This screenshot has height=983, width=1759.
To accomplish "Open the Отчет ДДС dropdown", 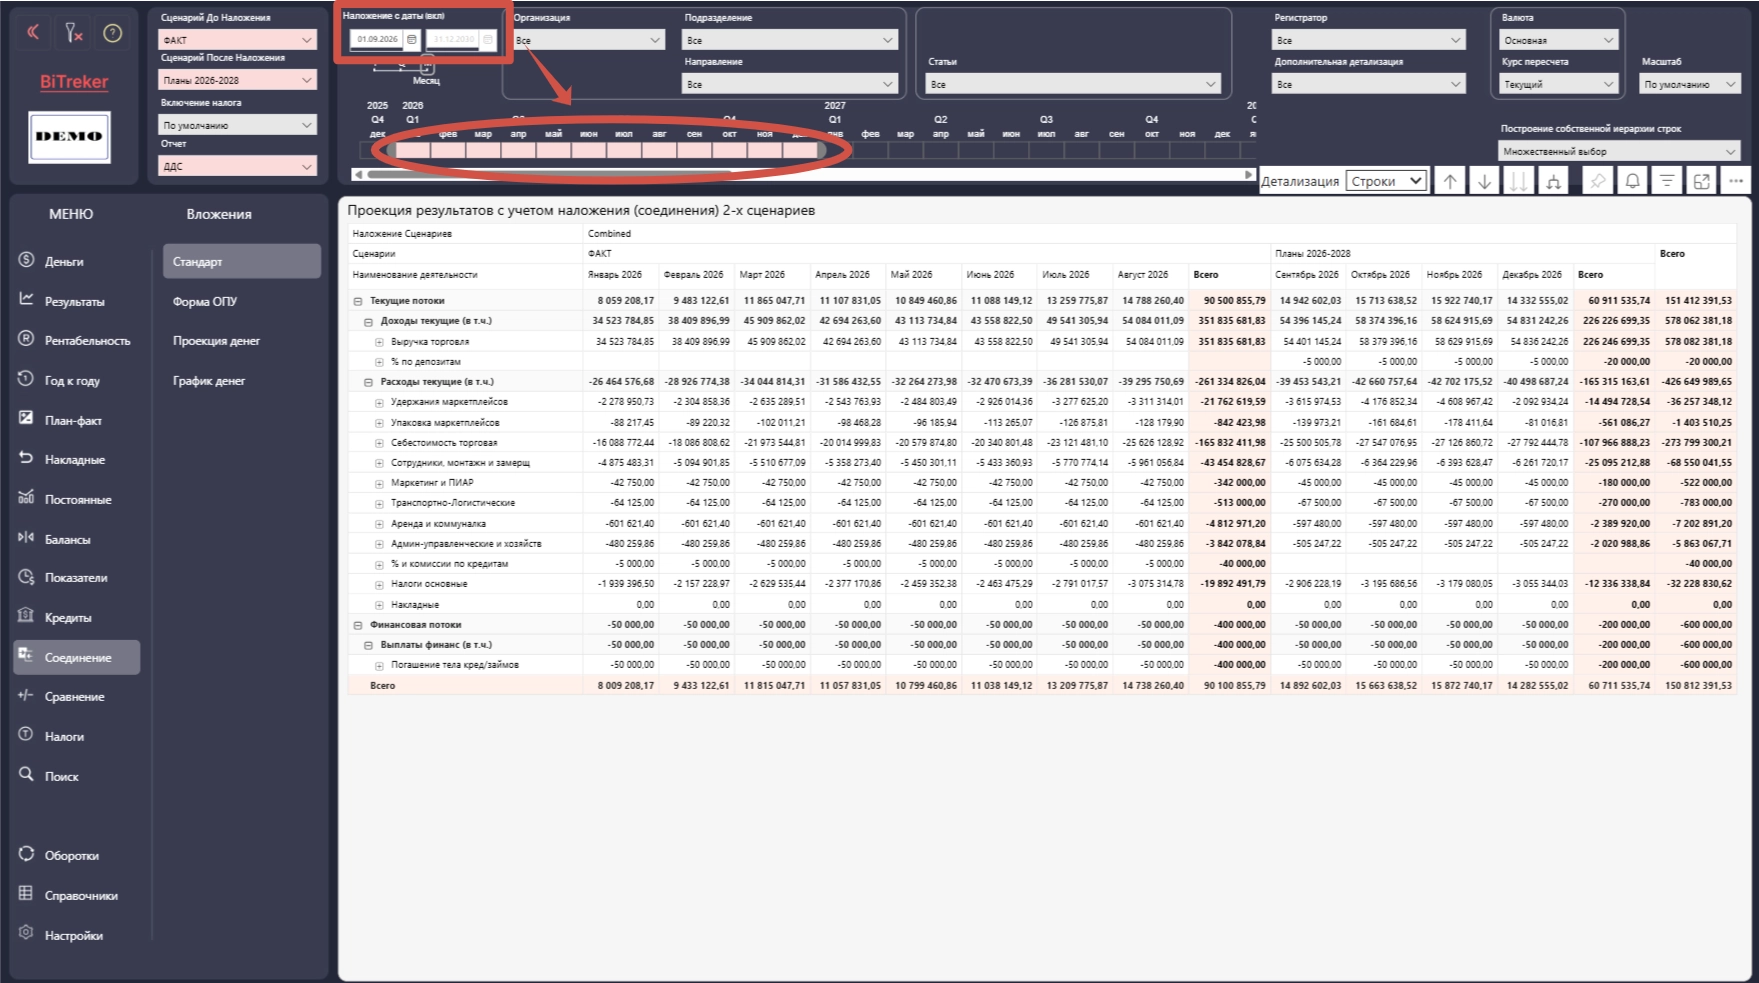I will 238,166.
